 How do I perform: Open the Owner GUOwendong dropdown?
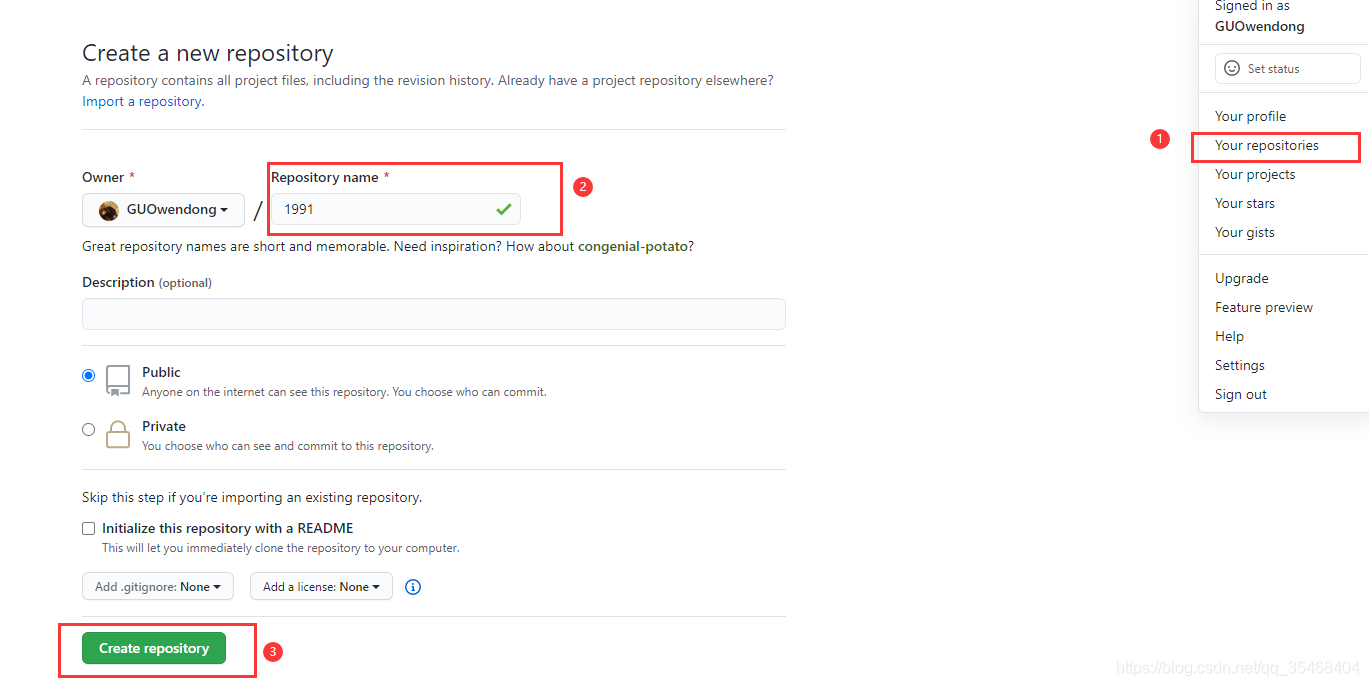[163, 210]
